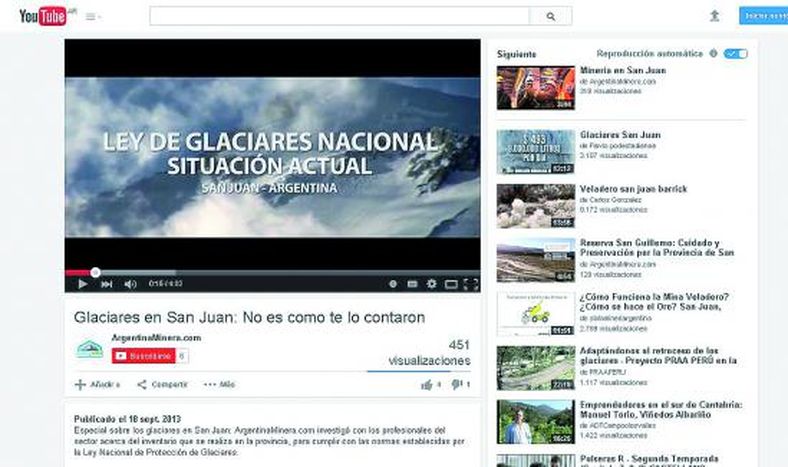Seek using the red progress bar handle
The height and width of the screenshot is (467, 788).
point(95,272)
